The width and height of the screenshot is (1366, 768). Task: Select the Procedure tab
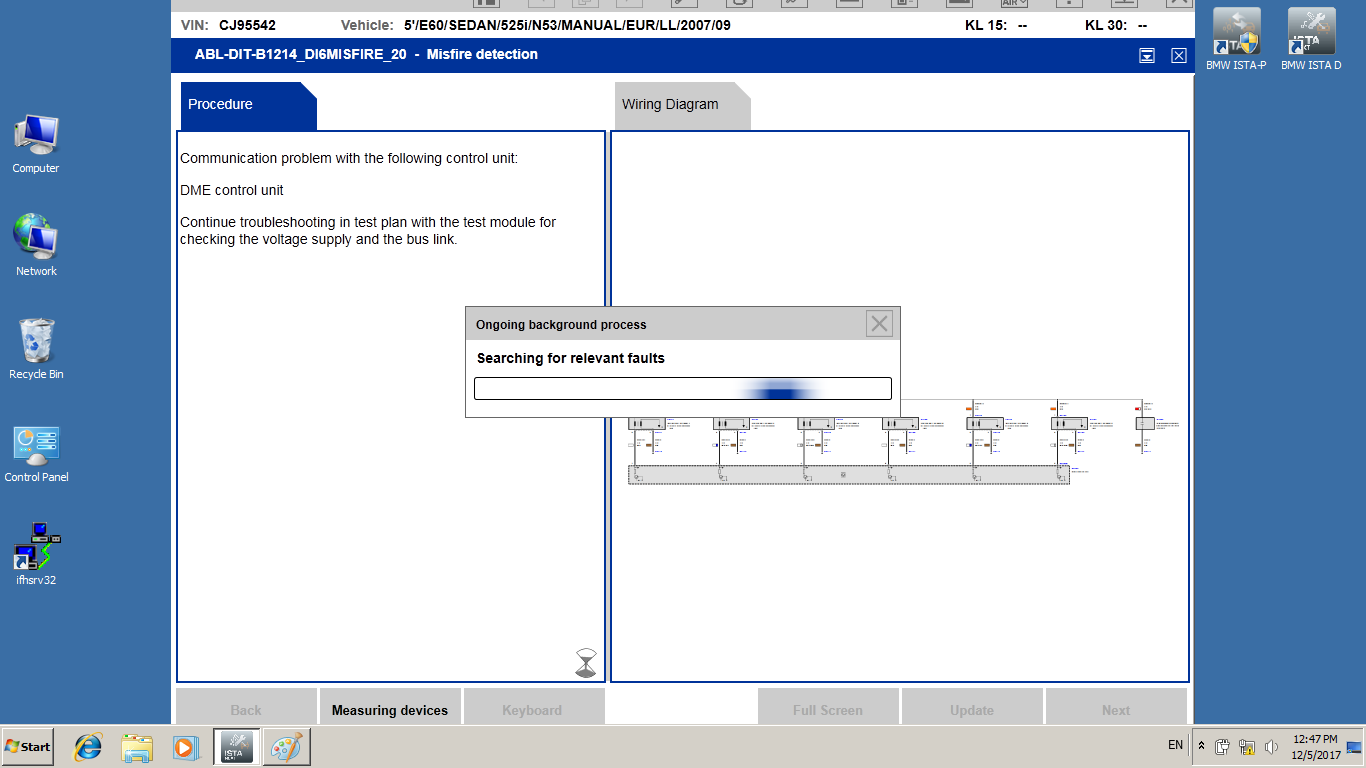[221, 105]
